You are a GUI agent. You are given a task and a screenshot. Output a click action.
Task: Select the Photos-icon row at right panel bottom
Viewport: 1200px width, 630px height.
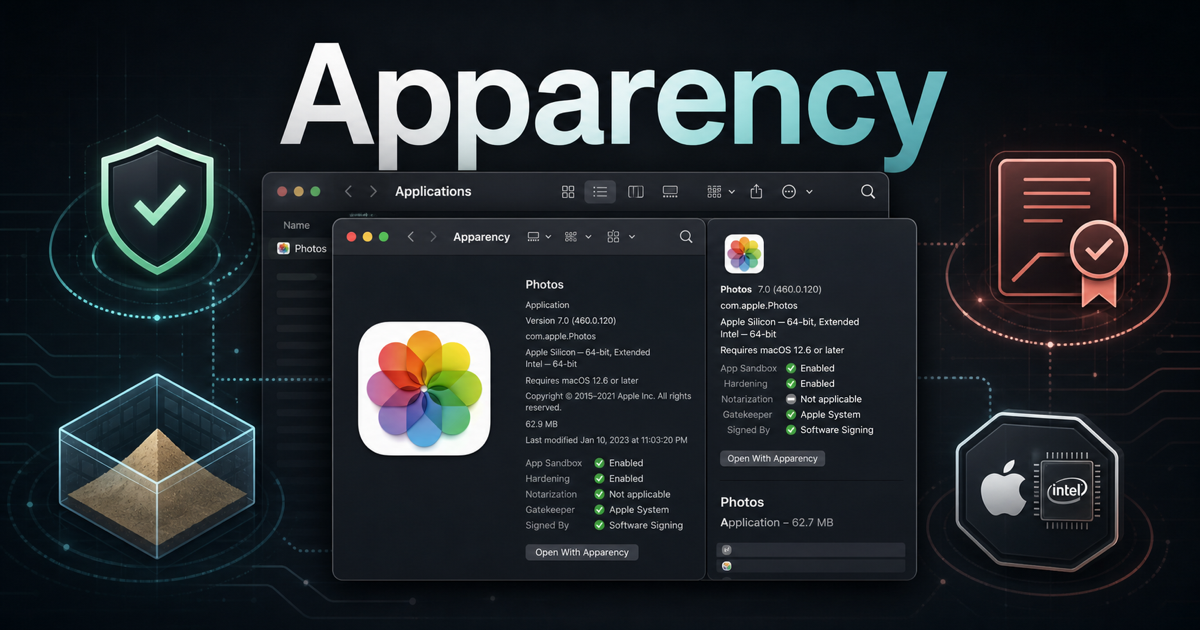pos(812,566)
